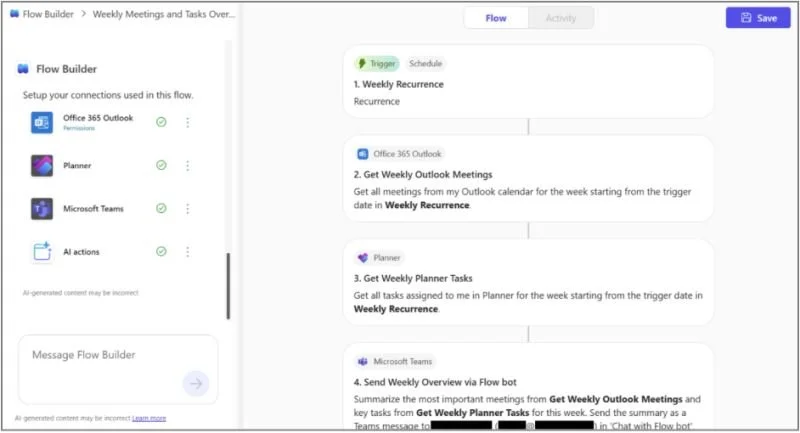This screenshot has width=800, height=433.
Task: Click the Schedule tag on step 1
Action: point(426,63)
